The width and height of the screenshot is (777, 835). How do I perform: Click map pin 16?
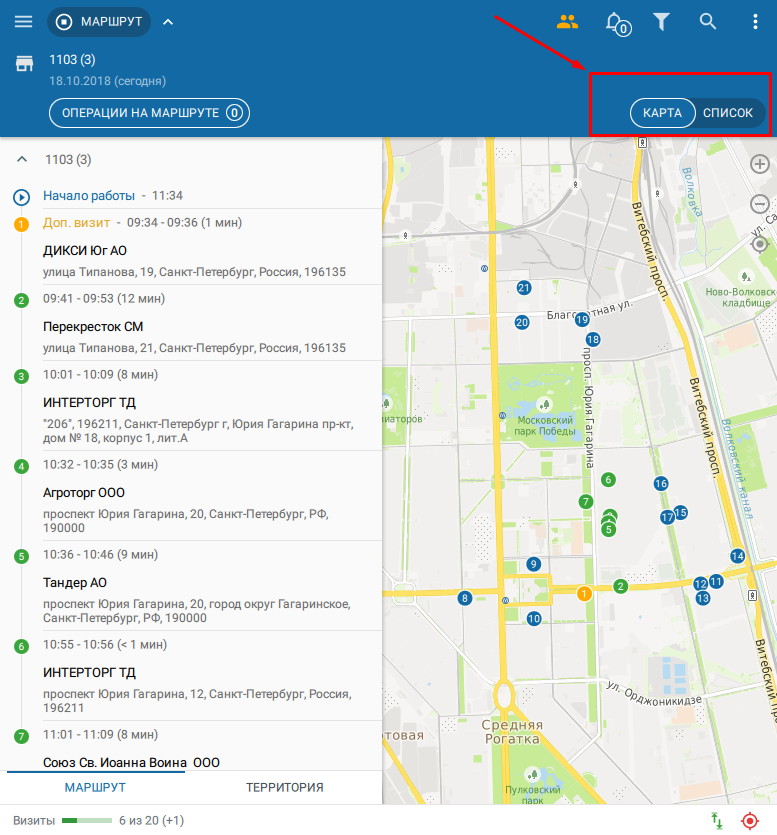pyautogui.click(x=661, y=484)
